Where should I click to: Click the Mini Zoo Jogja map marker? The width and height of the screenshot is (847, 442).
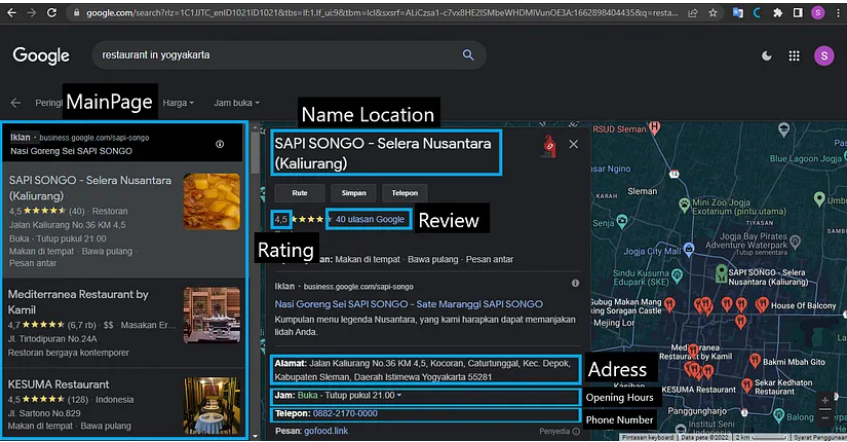pos(684,205)
